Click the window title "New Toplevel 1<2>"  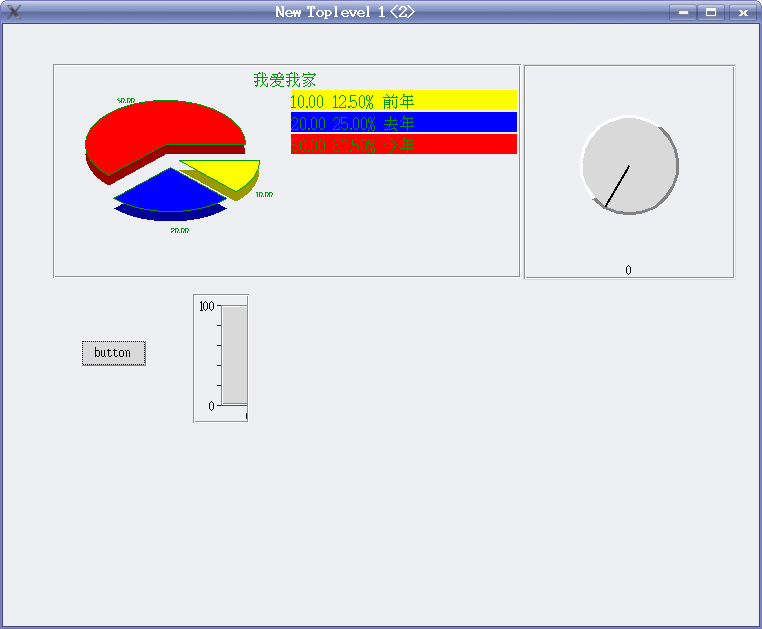[x=345, y=12]
